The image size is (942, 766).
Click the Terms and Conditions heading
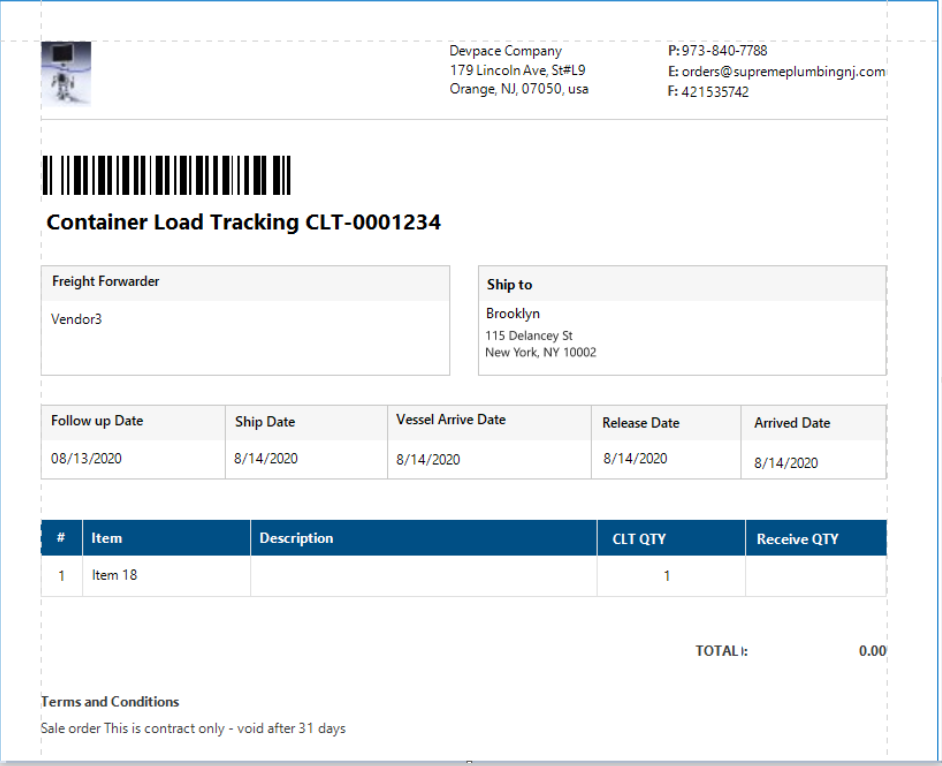click(x=110, y=702)
